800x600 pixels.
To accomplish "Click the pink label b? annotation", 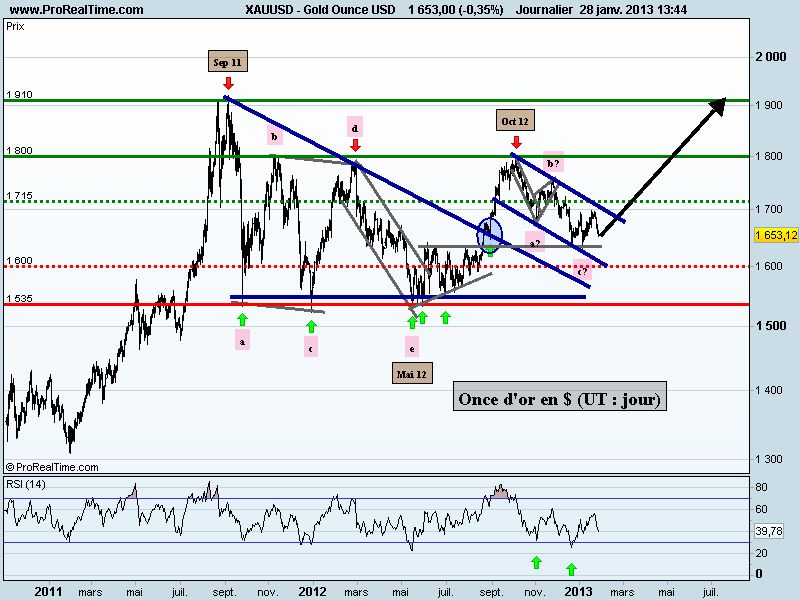I will (x=554, y=163).
